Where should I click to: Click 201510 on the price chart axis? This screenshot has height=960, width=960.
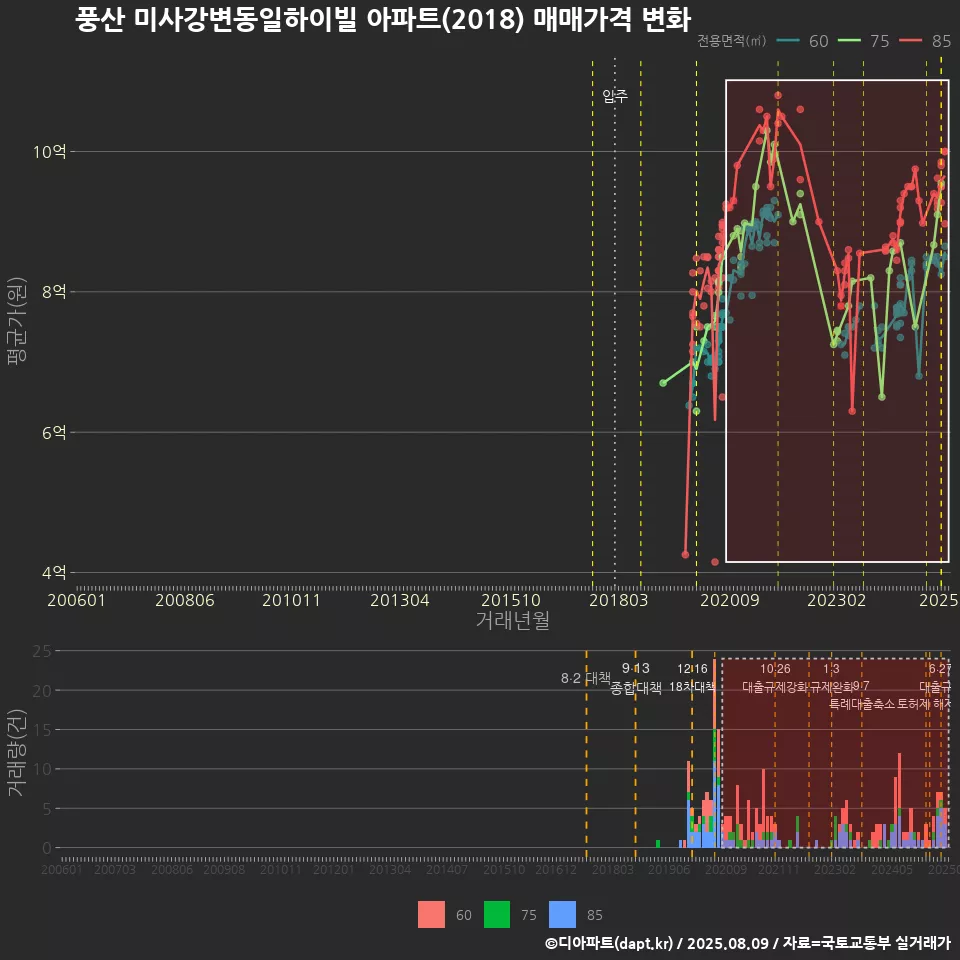click(511, 600)
